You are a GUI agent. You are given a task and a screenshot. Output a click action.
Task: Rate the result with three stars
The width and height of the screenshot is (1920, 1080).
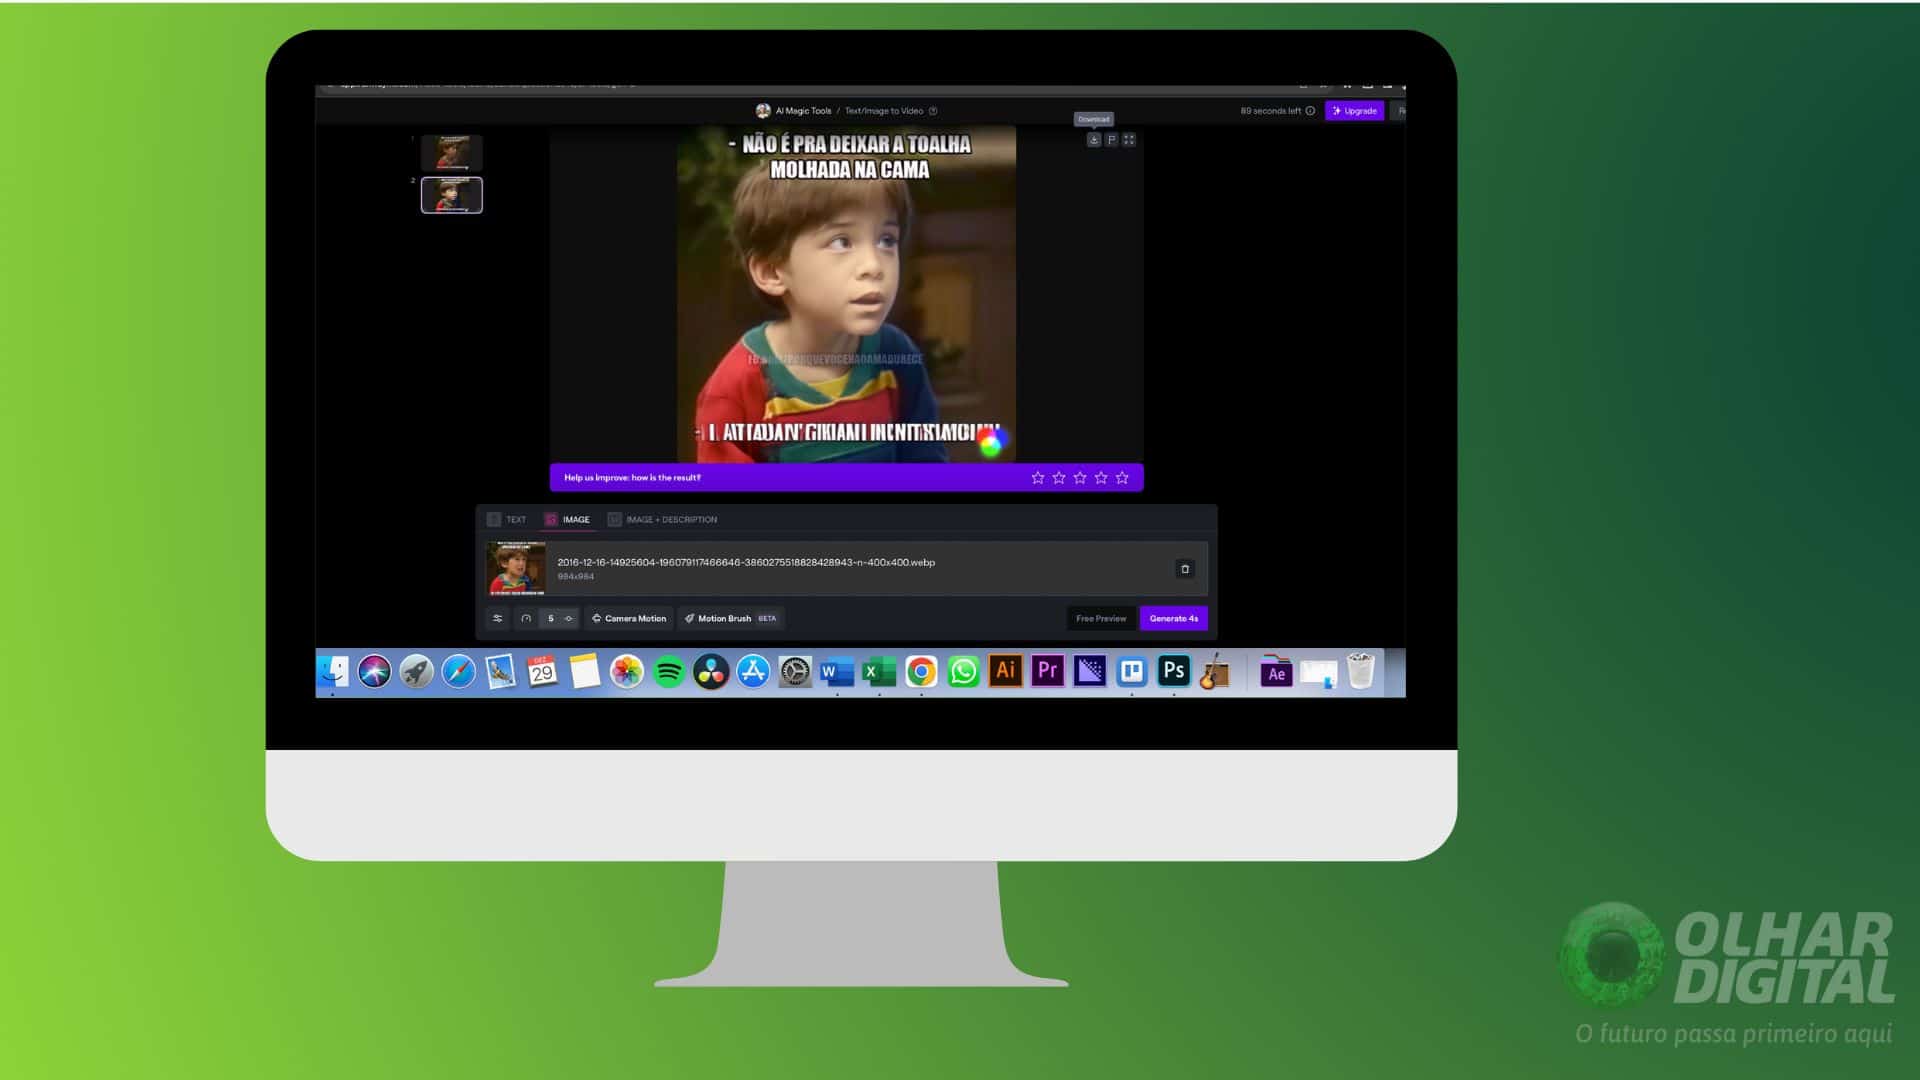click(x=1080, y=478)
